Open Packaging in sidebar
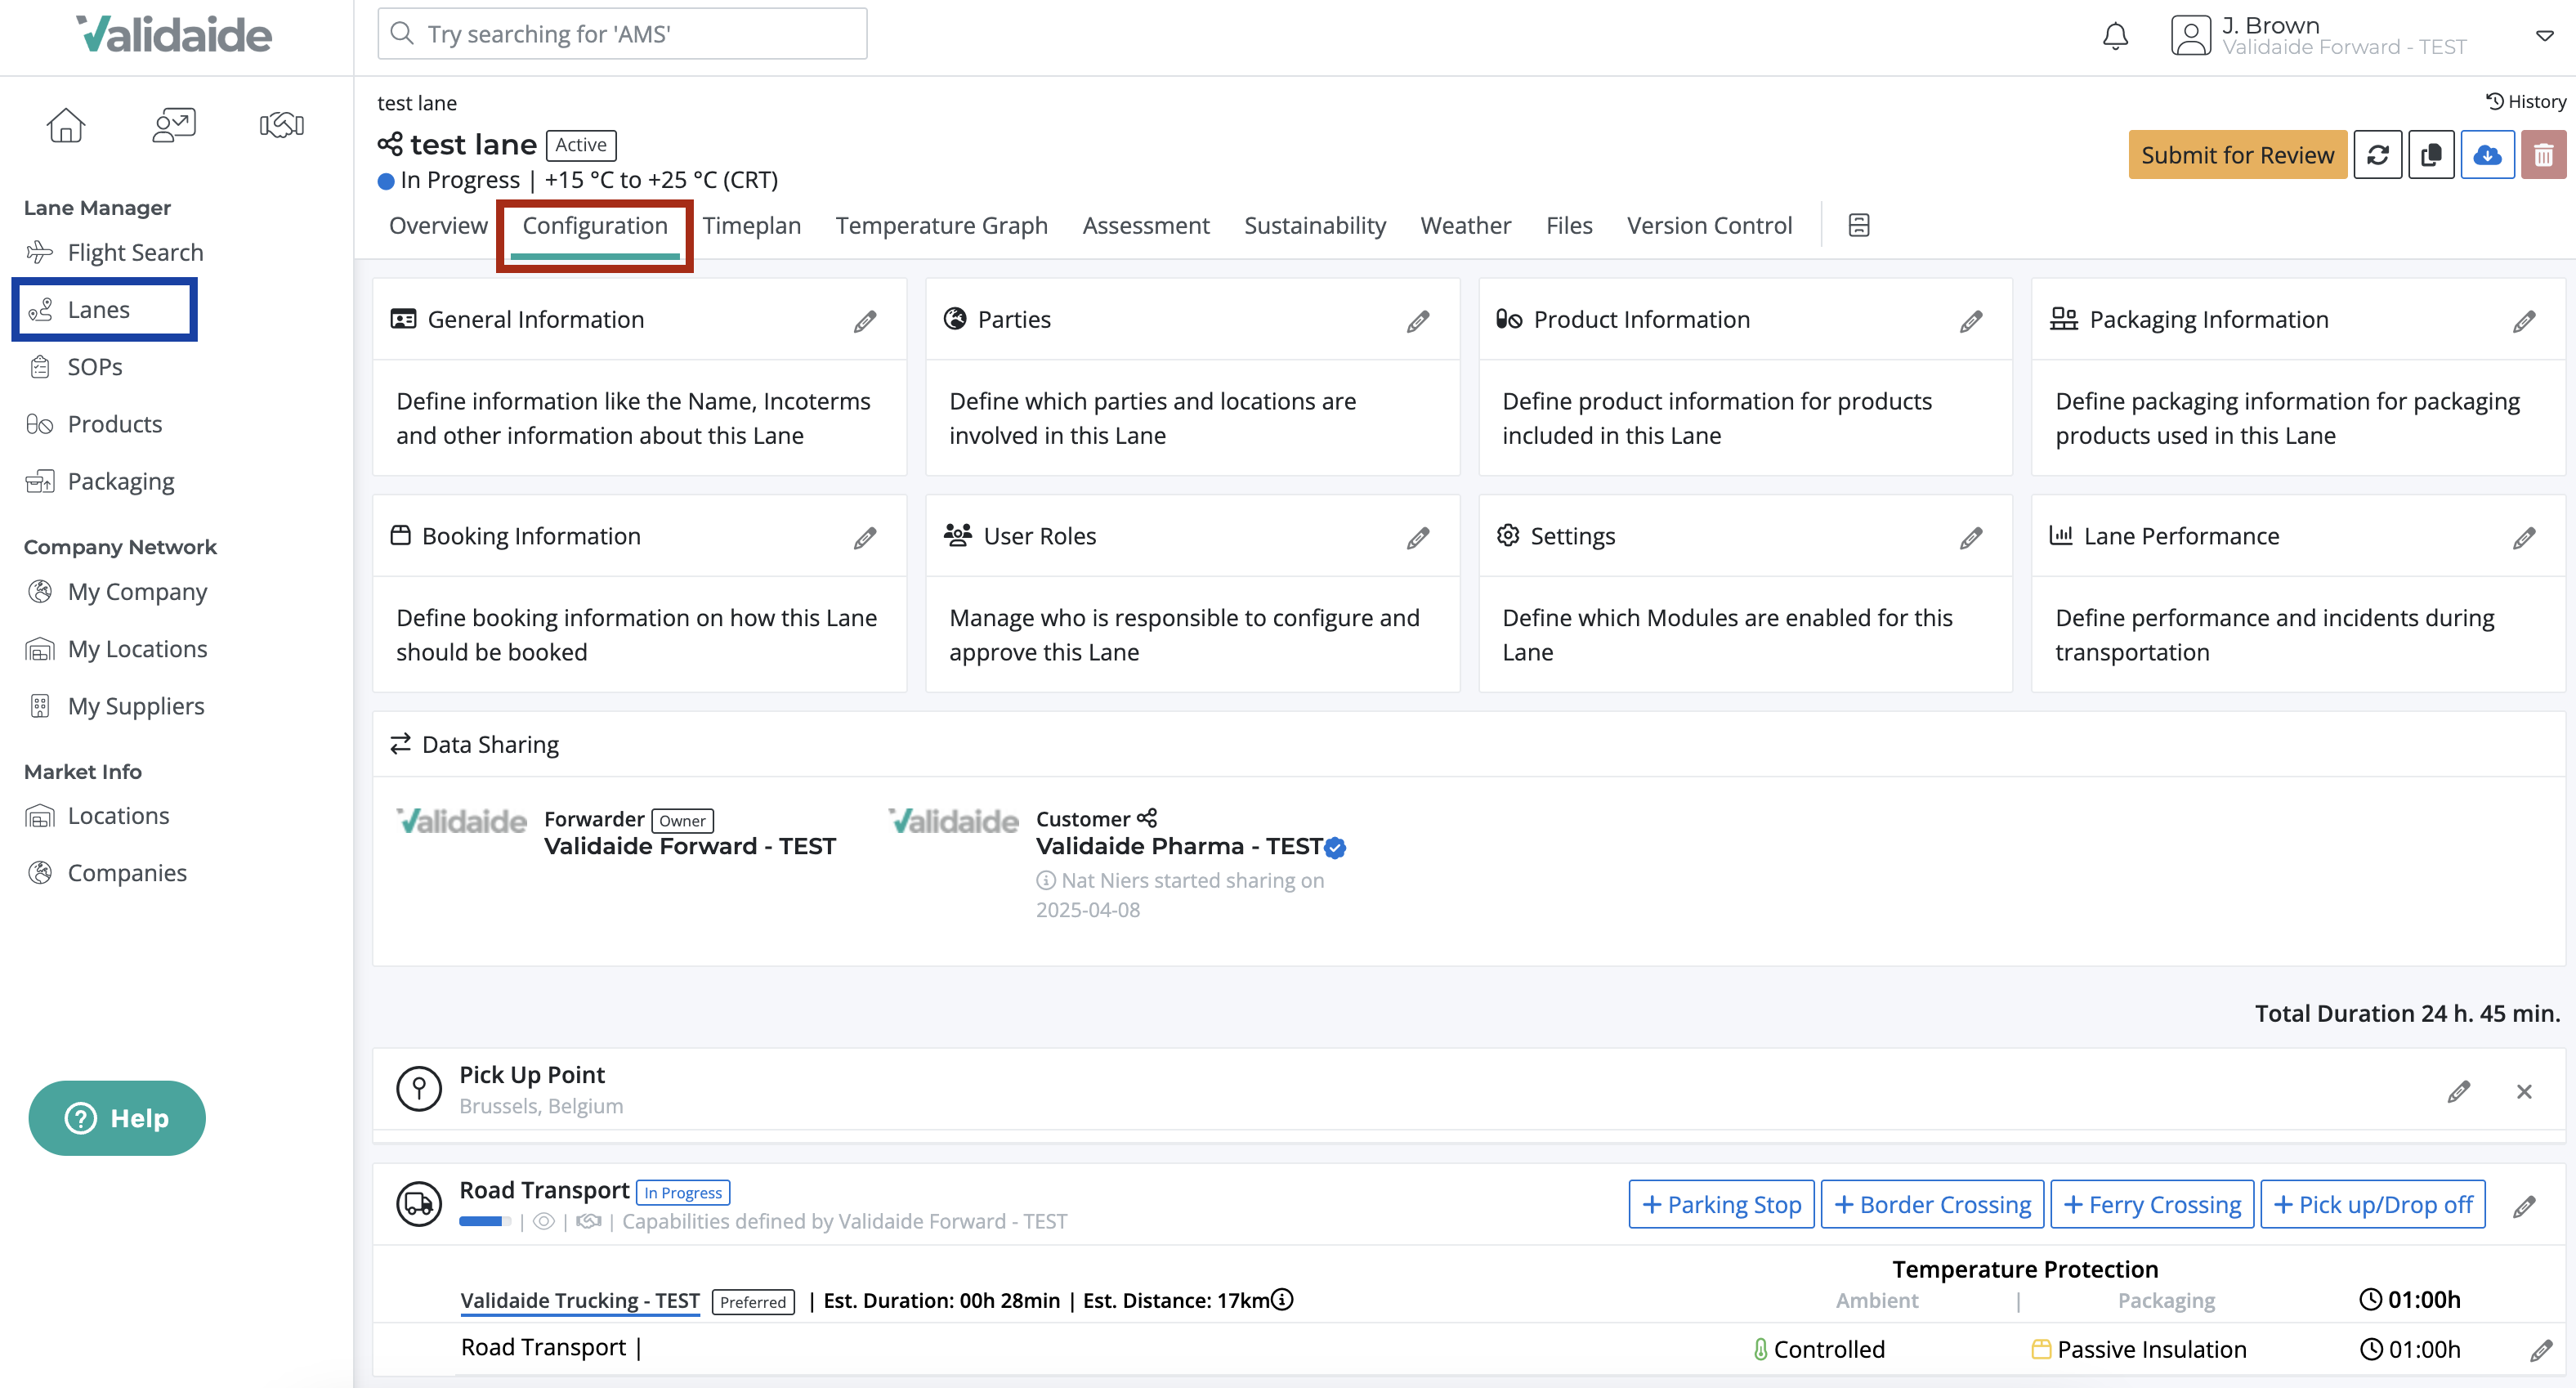 100,481
